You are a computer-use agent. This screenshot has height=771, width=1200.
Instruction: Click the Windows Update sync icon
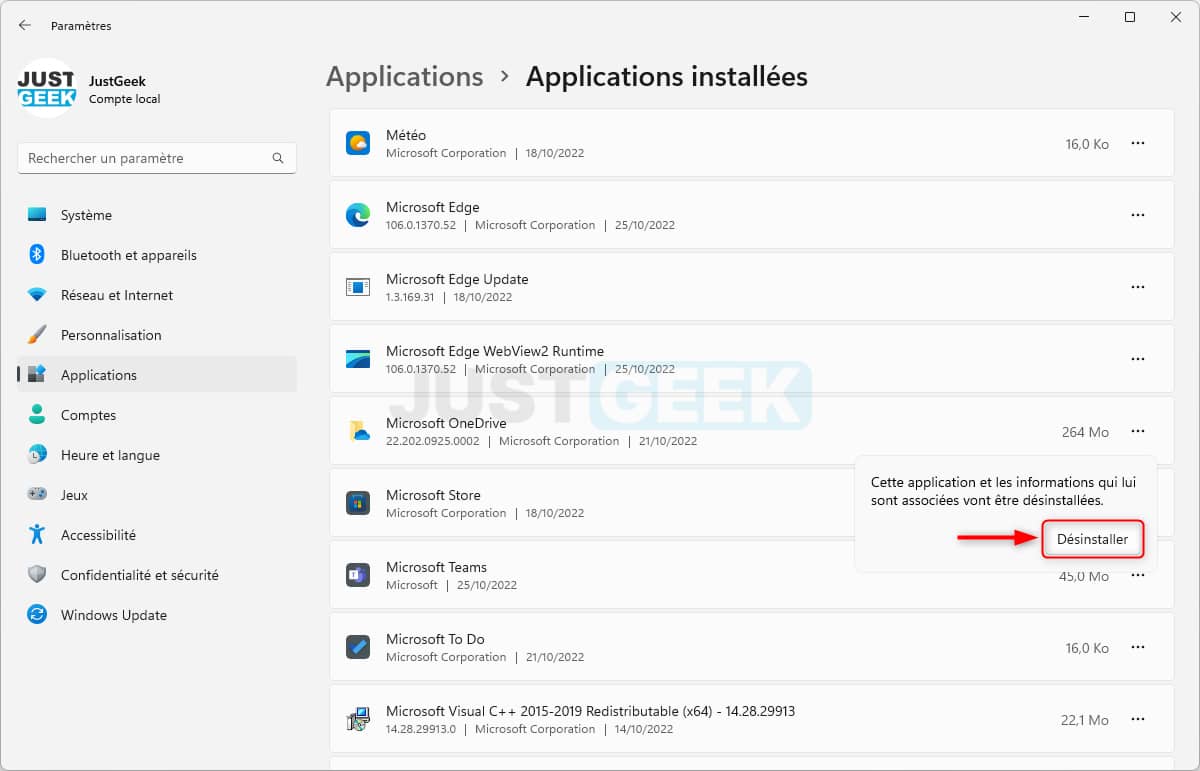37,615
